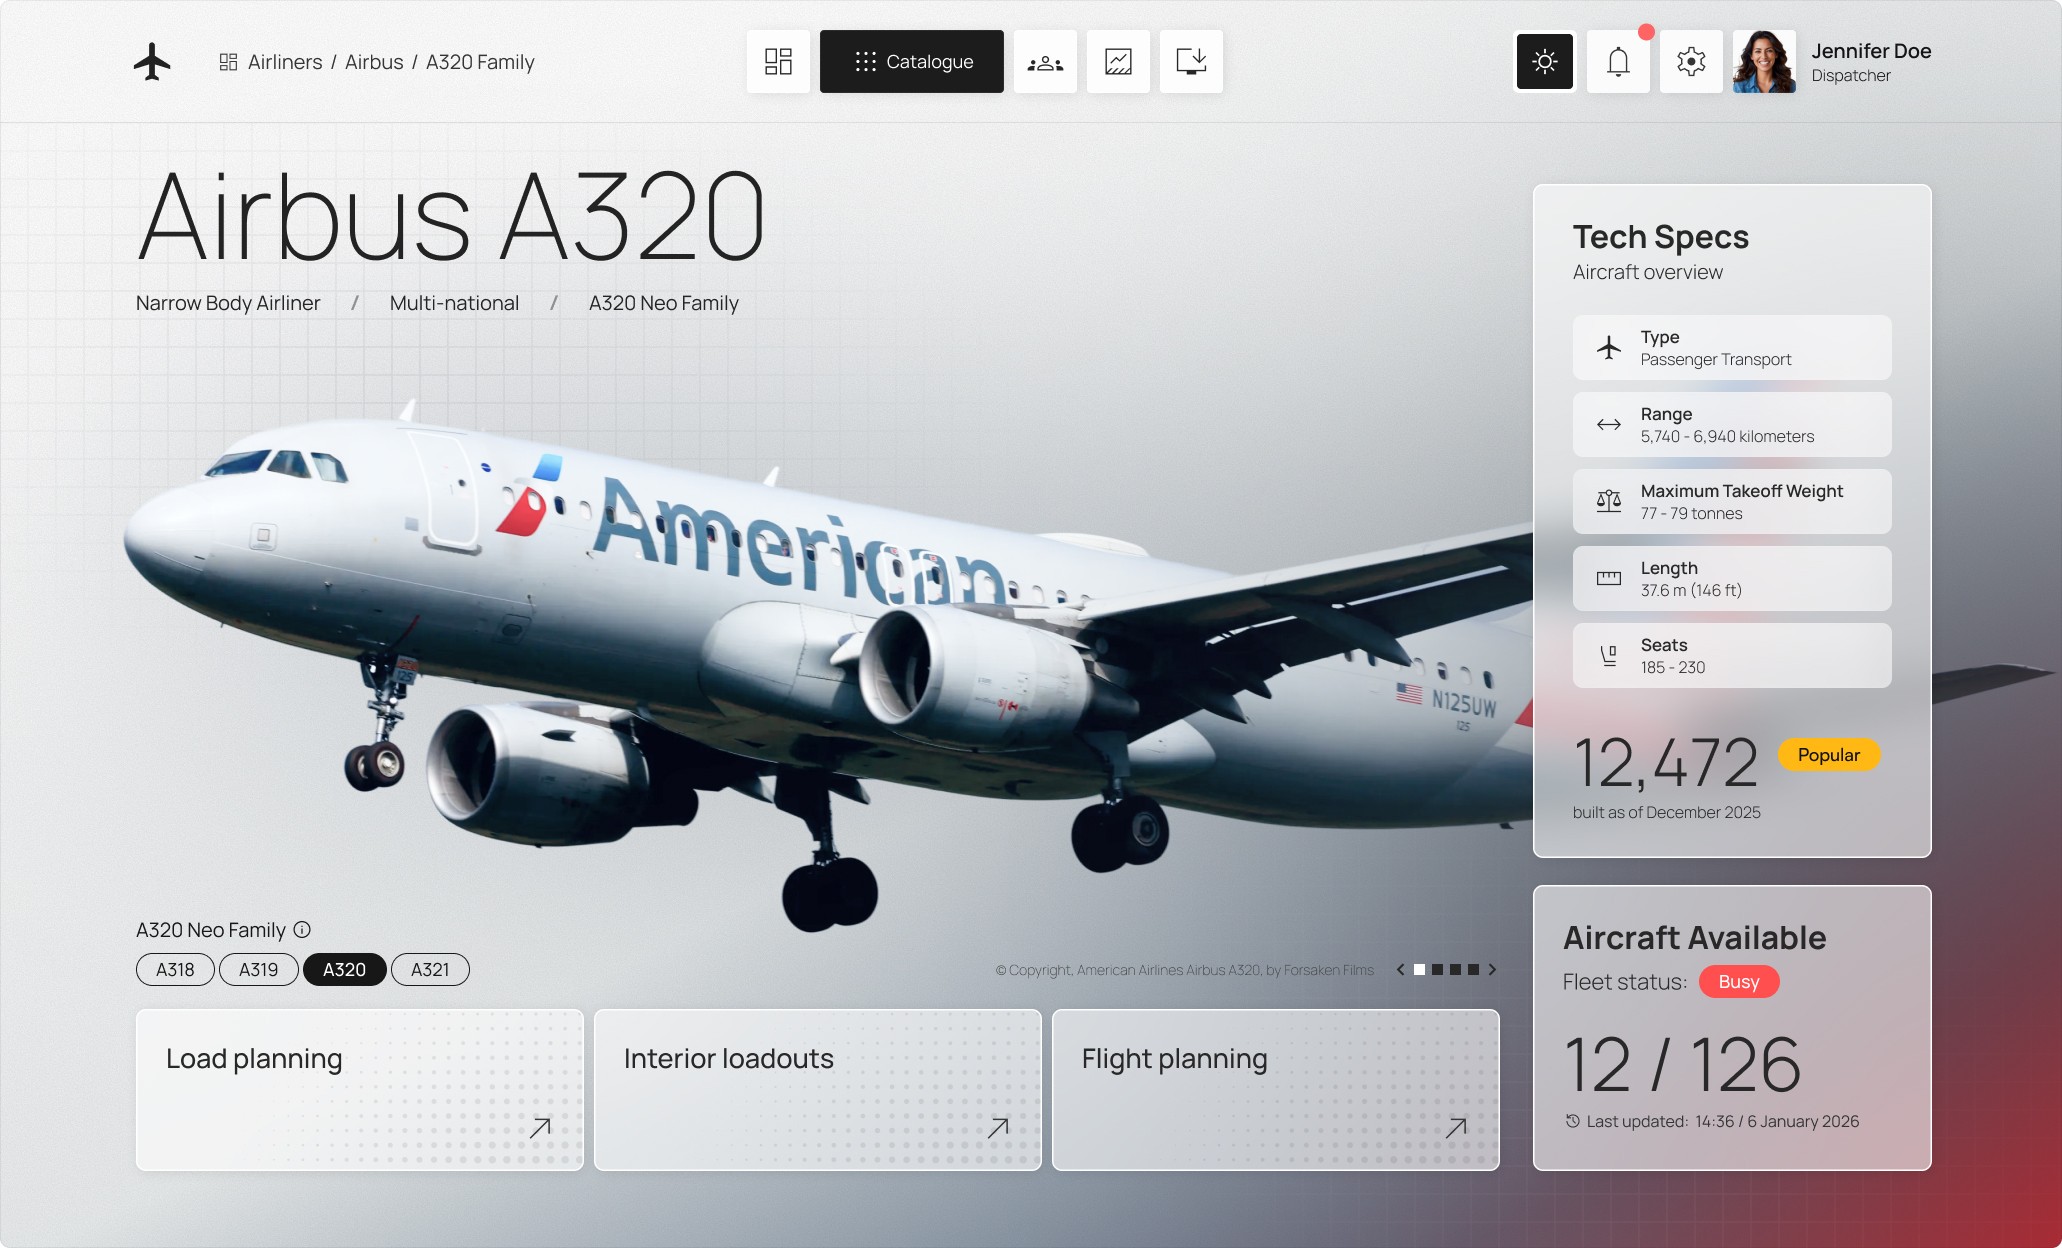Viewport: 2062px width, 1248px height.
Task: Select the A321 variant pill
Action: (430, 970)
